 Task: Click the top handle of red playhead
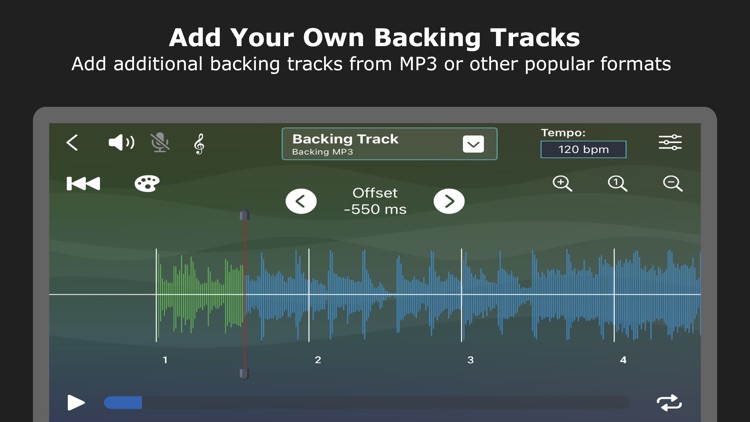244,215
